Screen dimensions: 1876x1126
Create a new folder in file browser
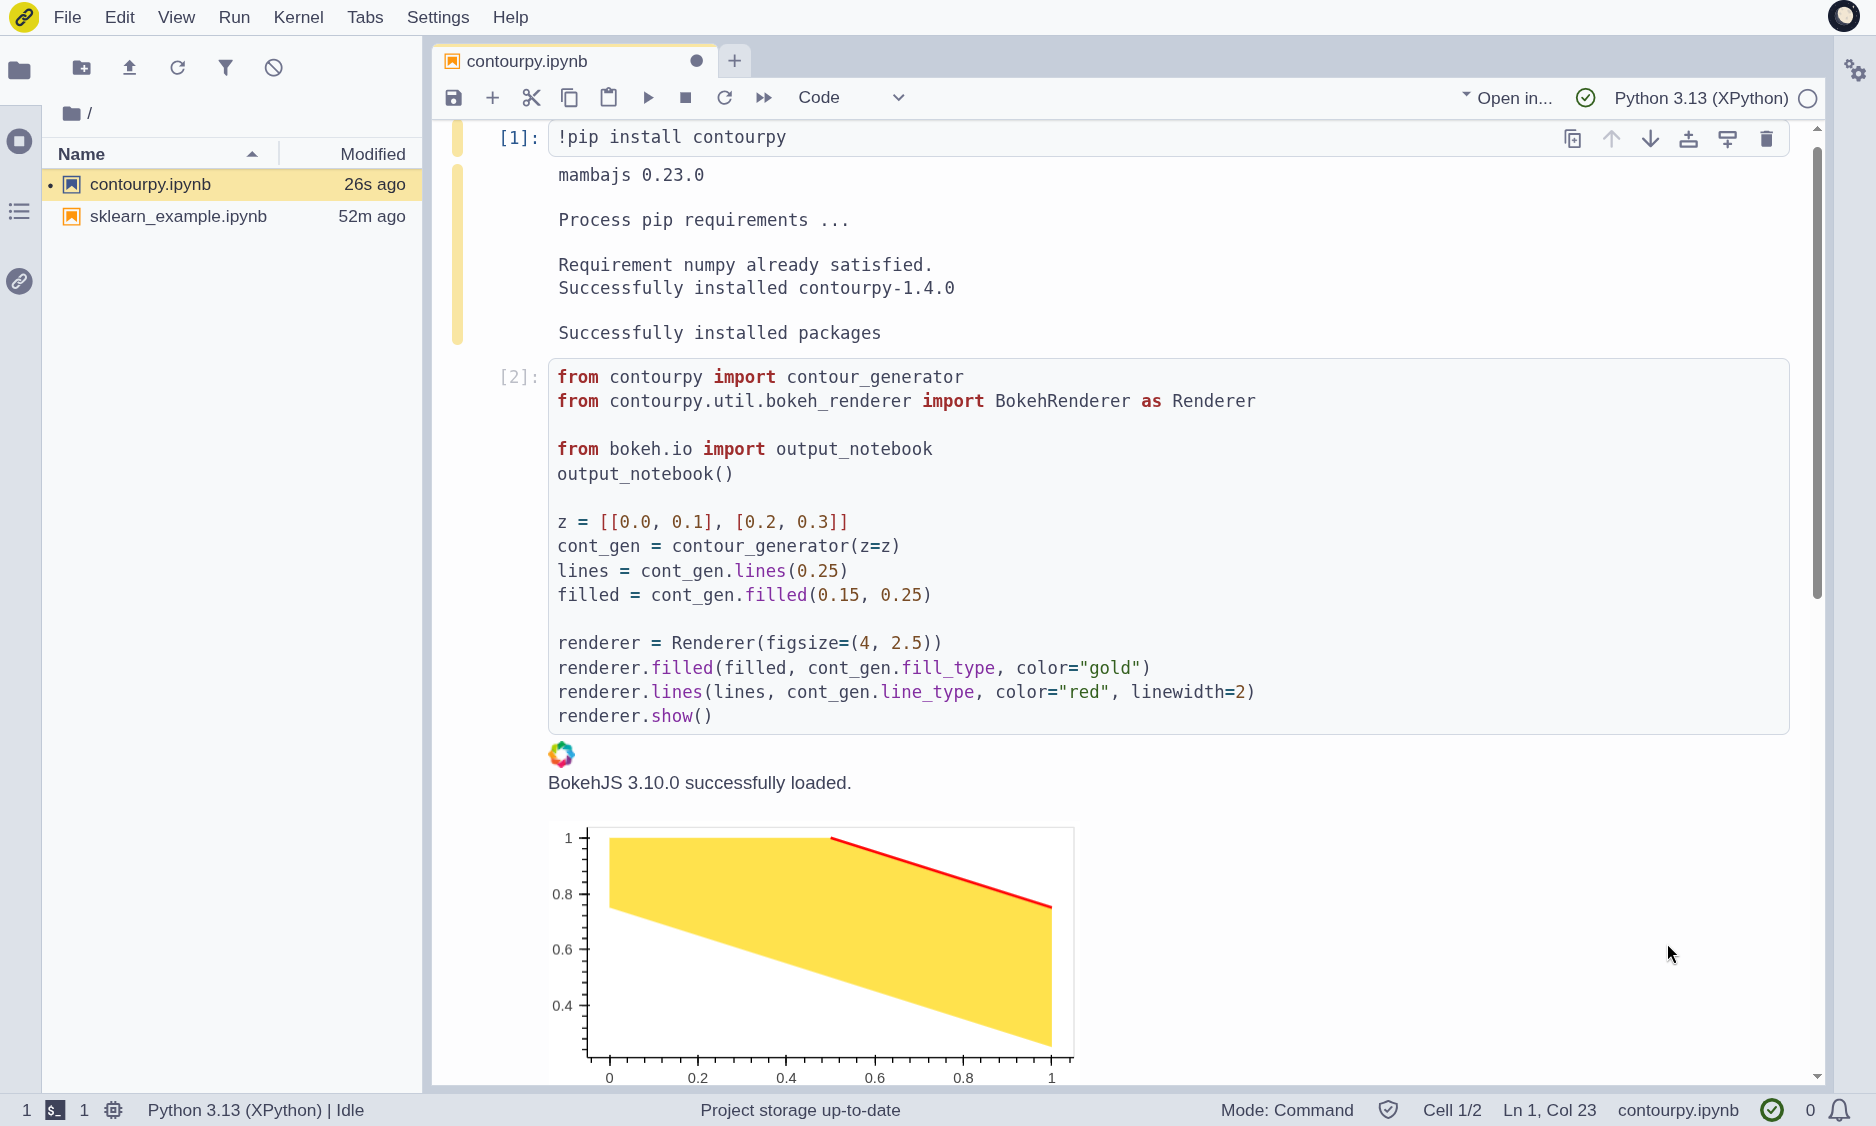pos(82,68)
